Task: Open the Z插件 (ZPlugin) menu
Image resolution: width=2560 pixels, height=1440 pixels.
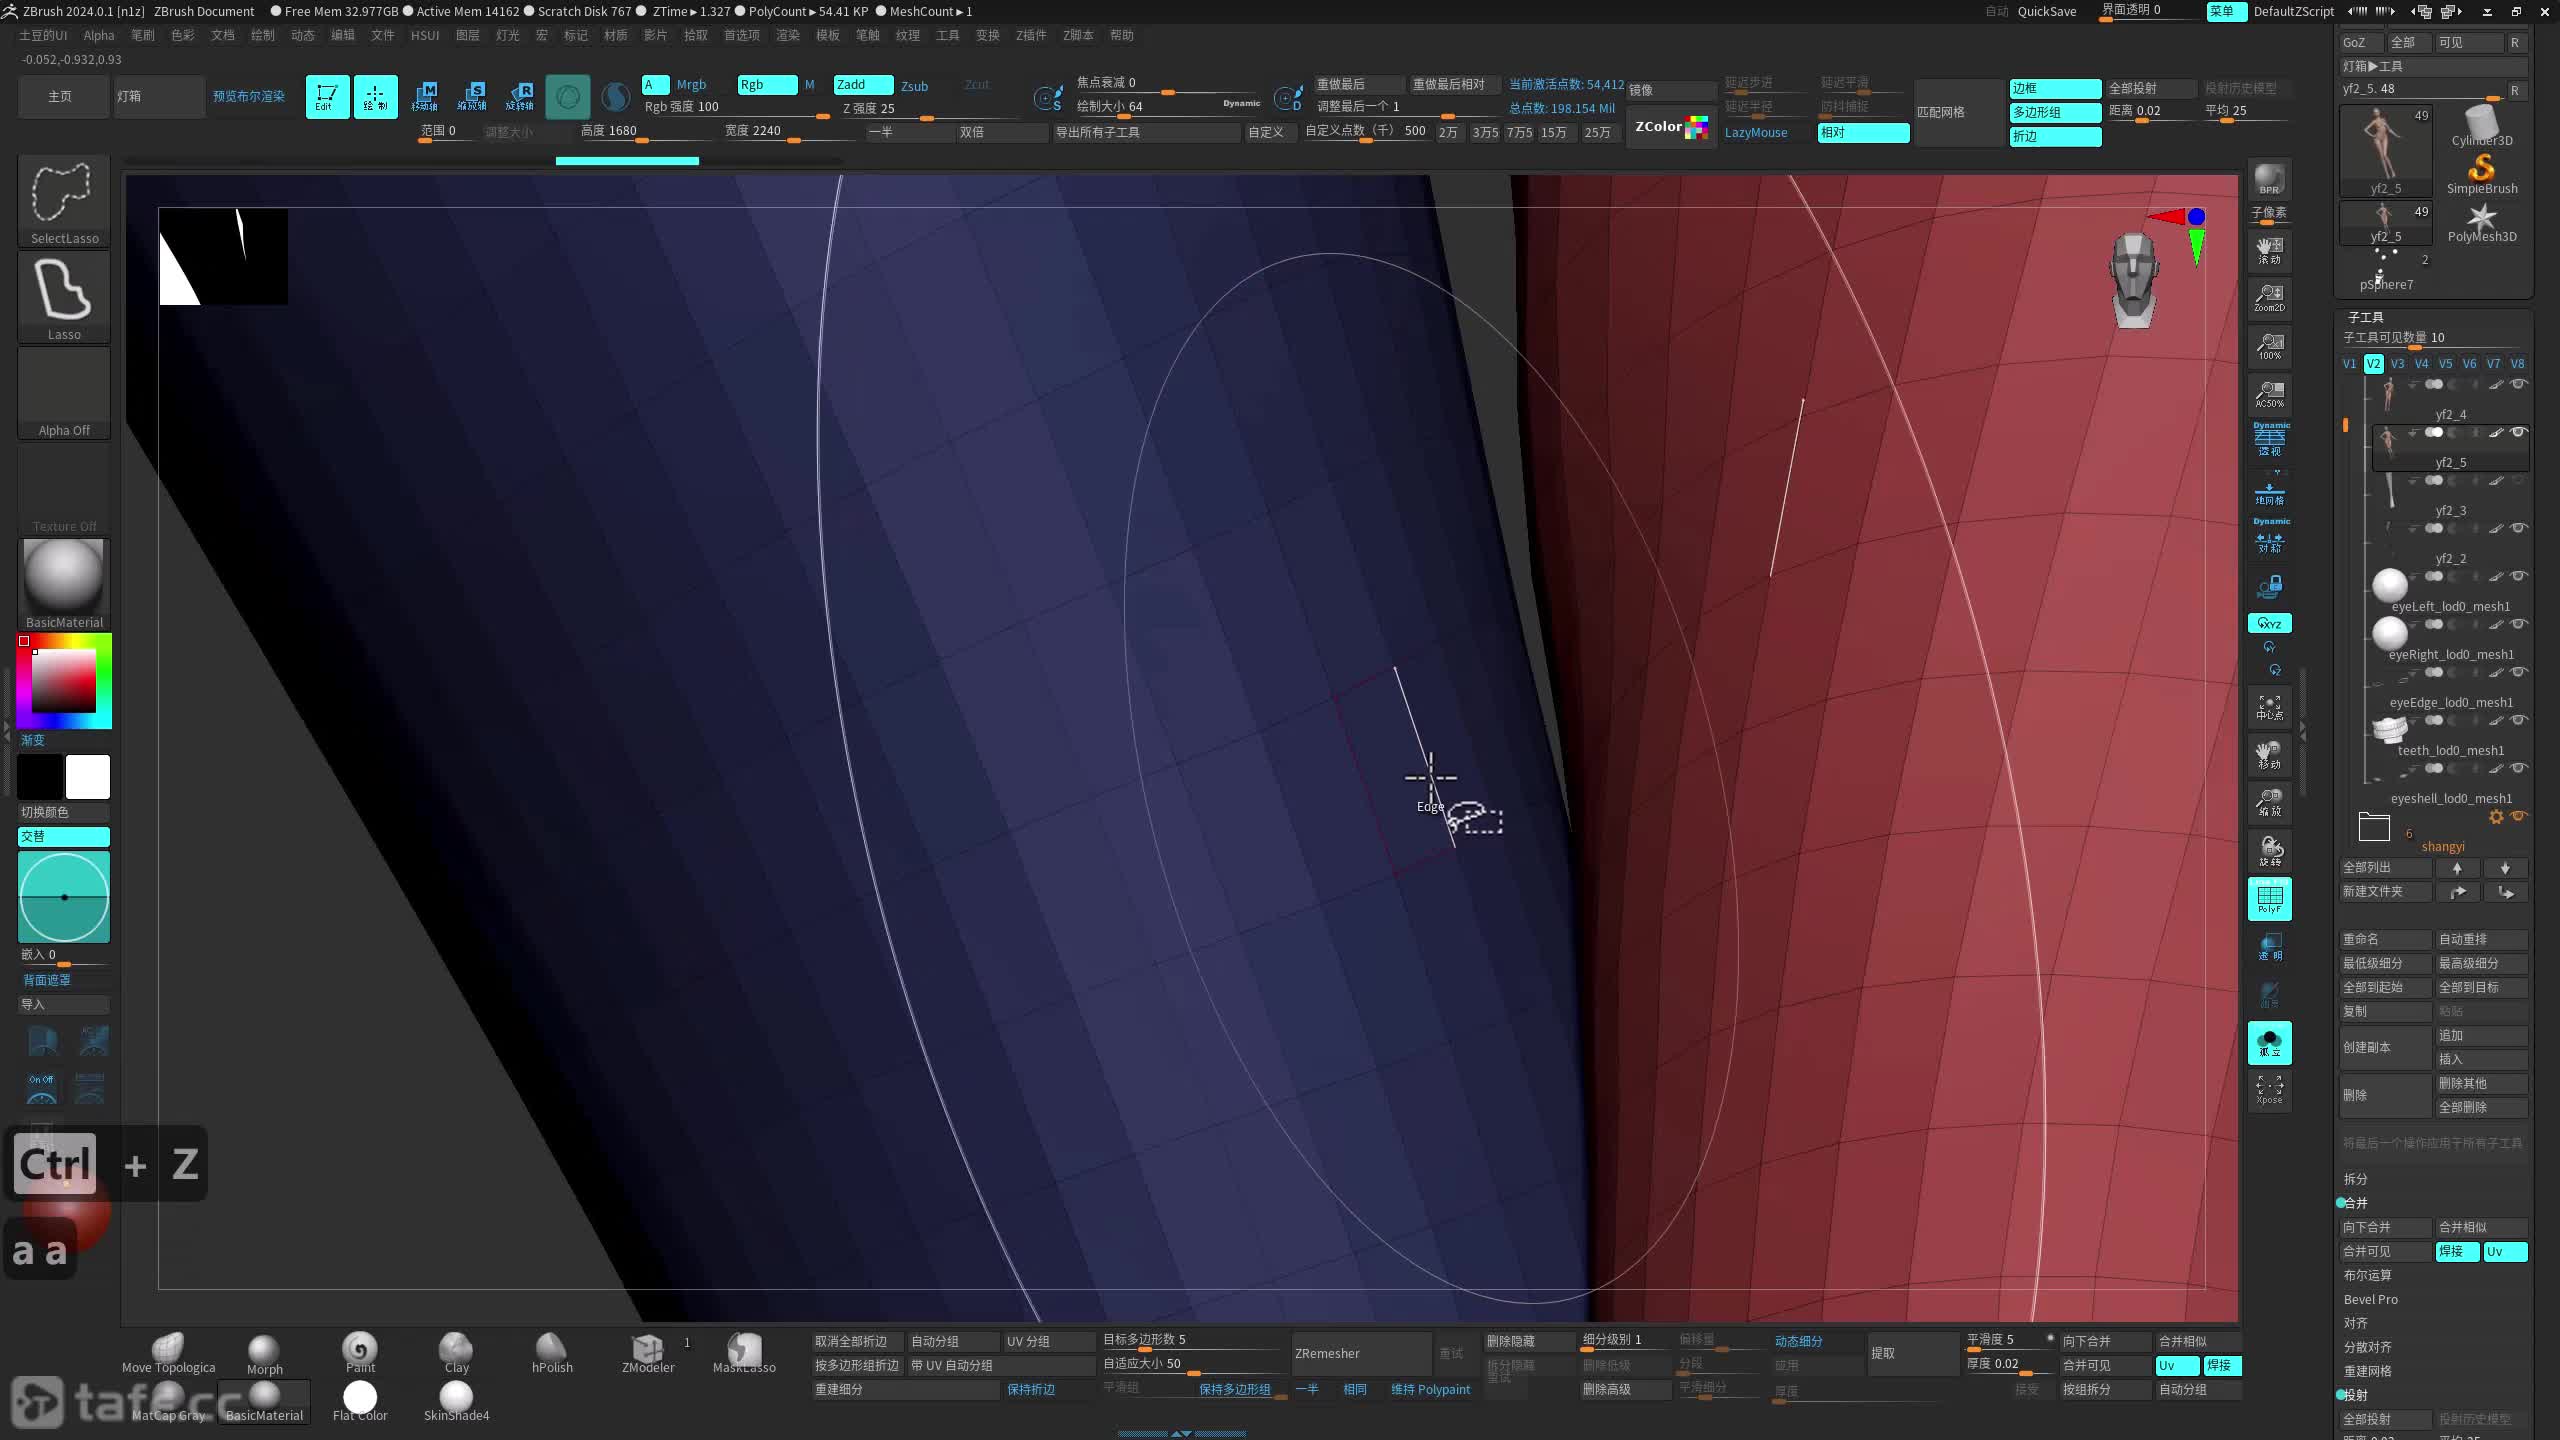Action: click(x=1031, y=35)
